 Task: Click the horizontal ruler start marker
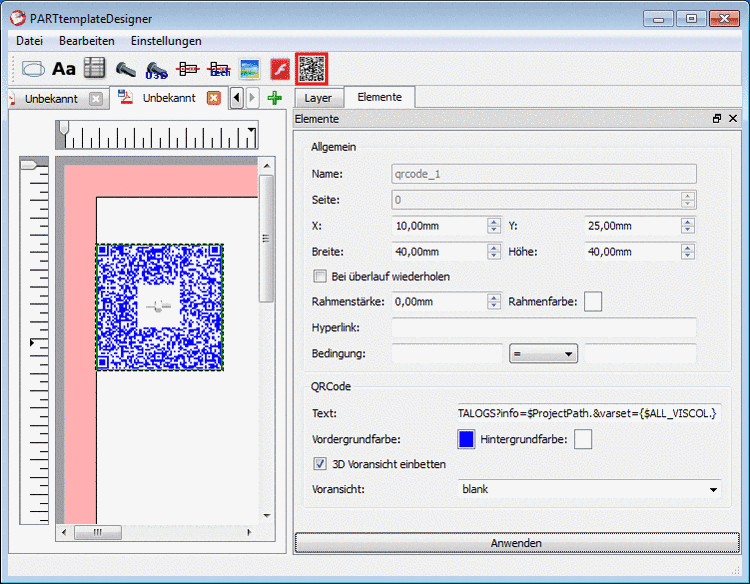pyautogui.click(x=64, y=129)
